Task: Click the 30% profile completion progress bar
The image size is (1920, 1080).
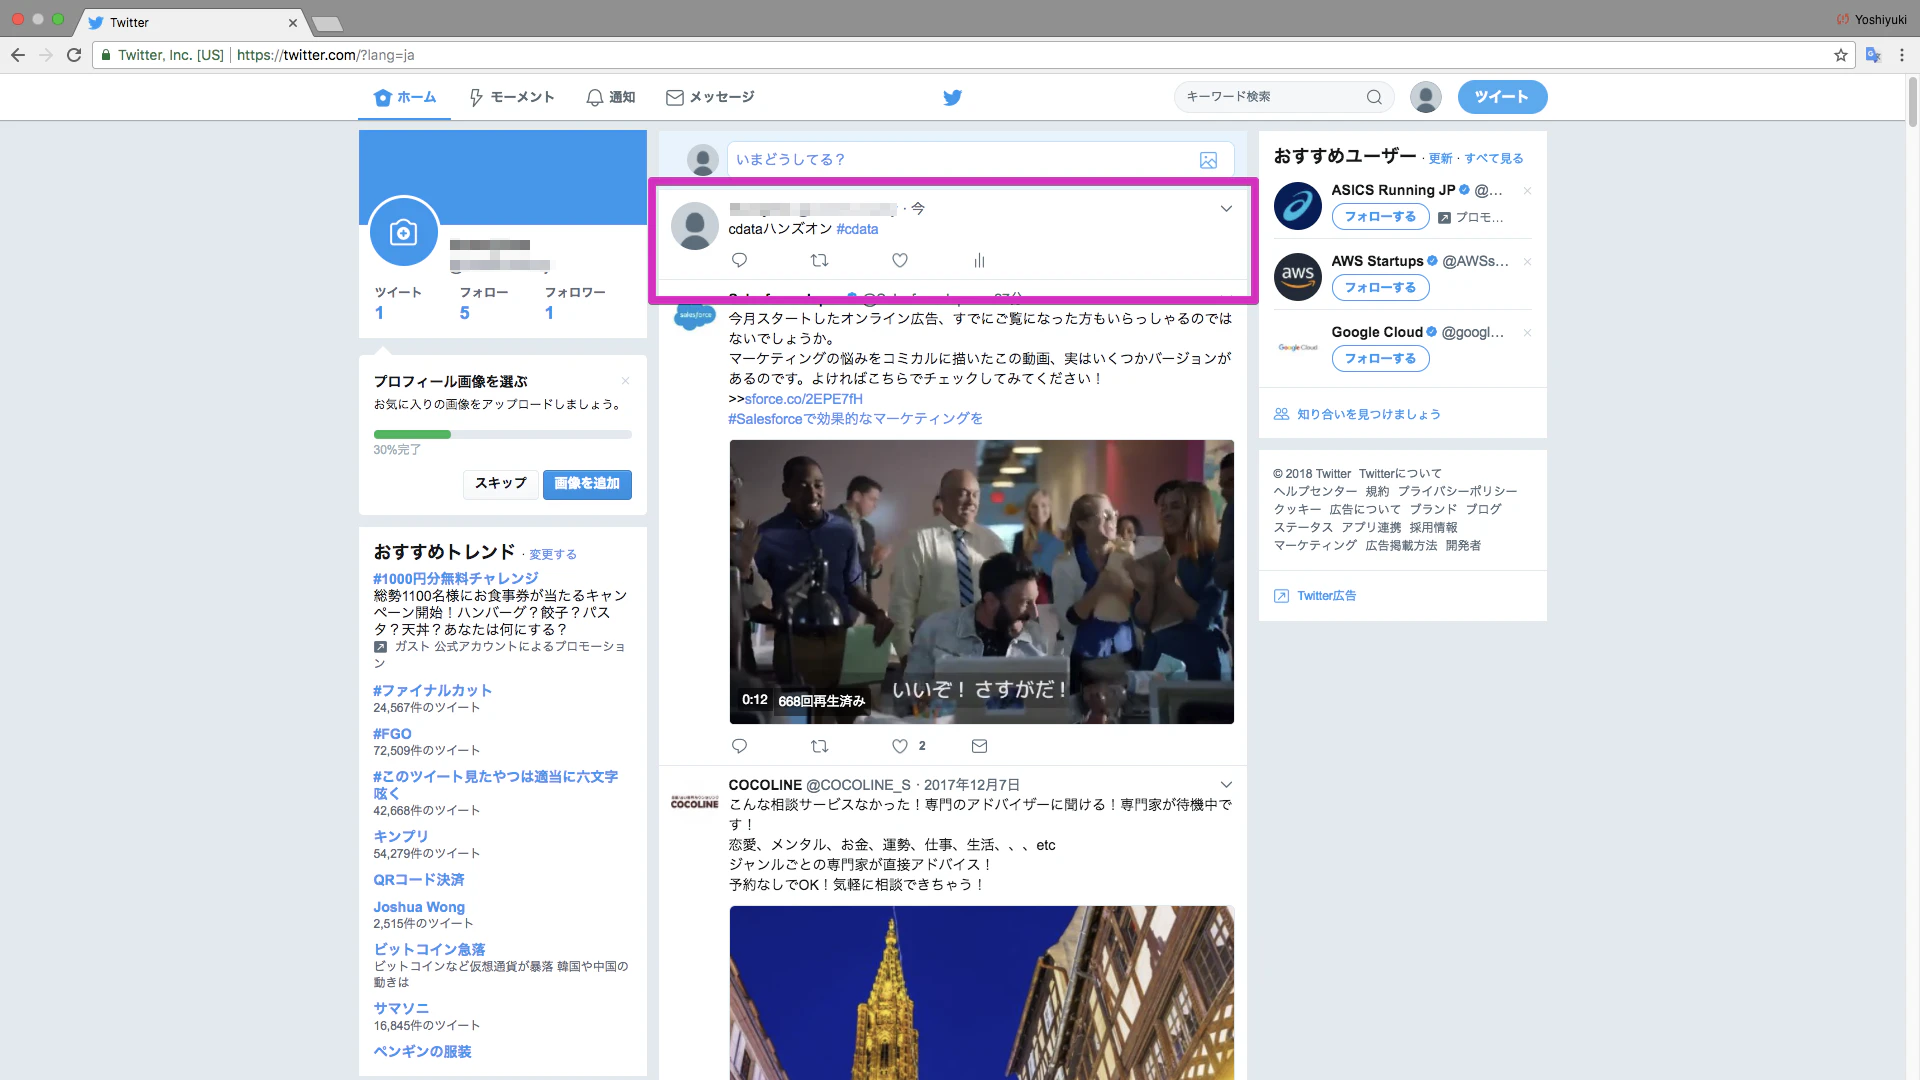Action: point(502,434)
